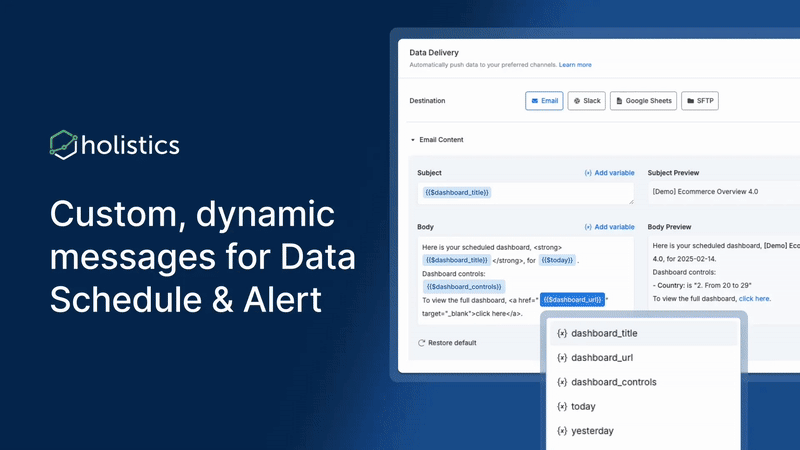This screenshot has width=800, height=450.
Task: Click the "Subject Preview" label
Action: 673,173
